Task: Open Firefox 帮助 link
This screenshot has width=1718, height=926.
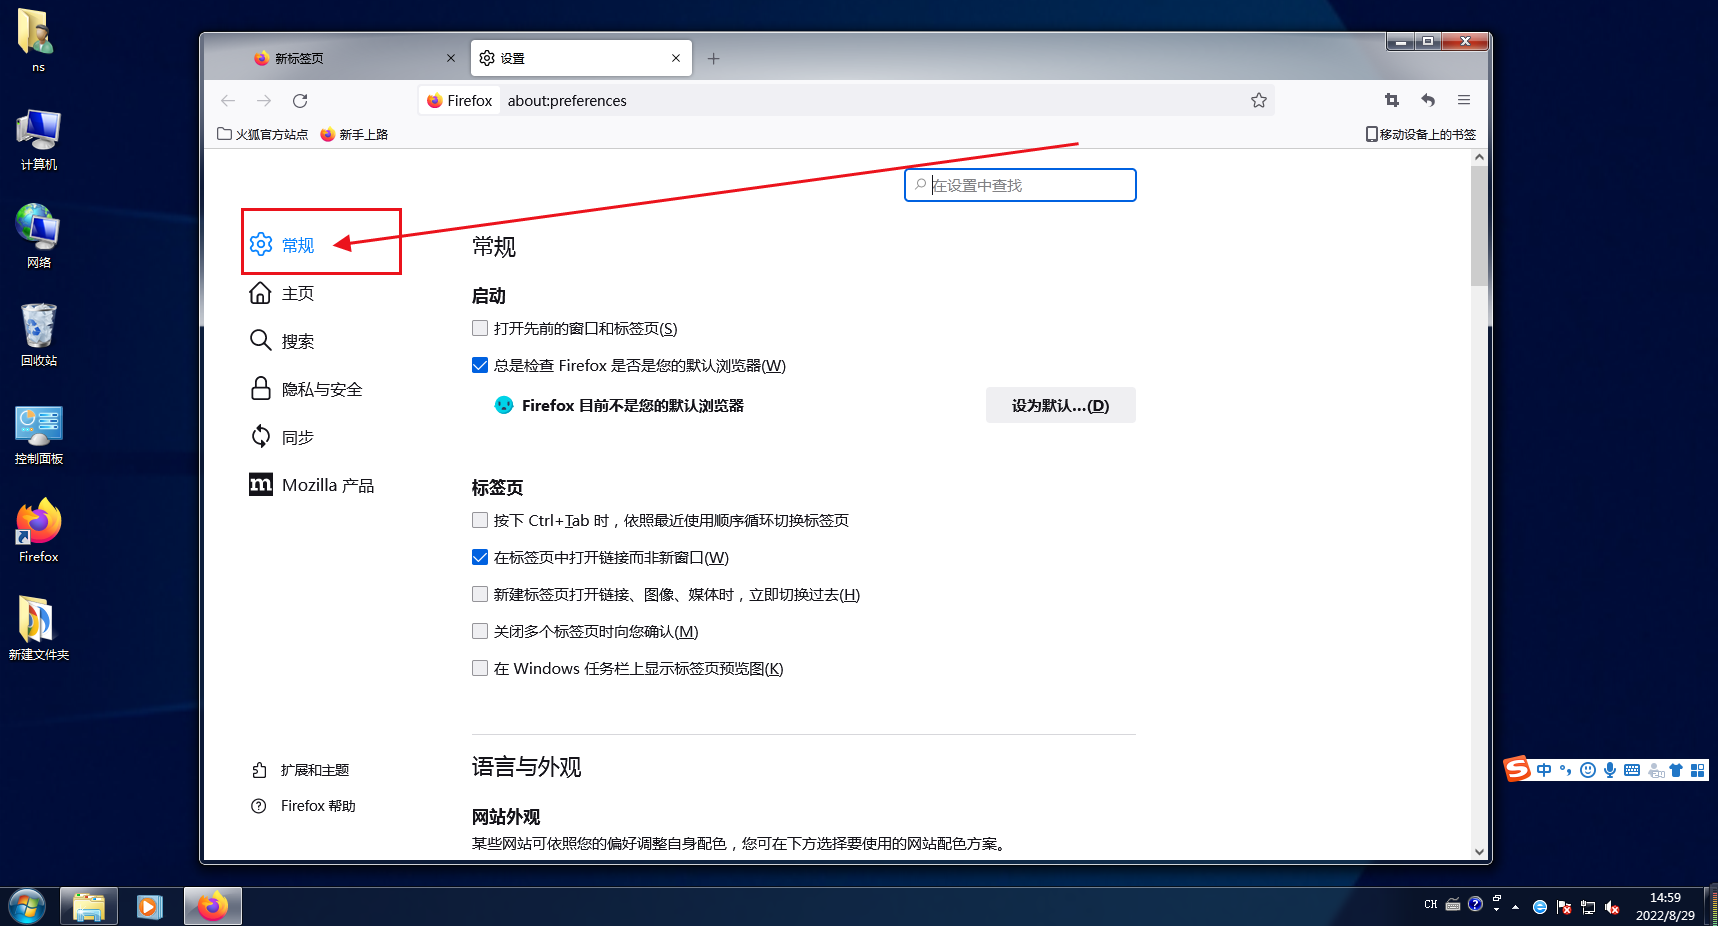Action: tap(303, 806)
